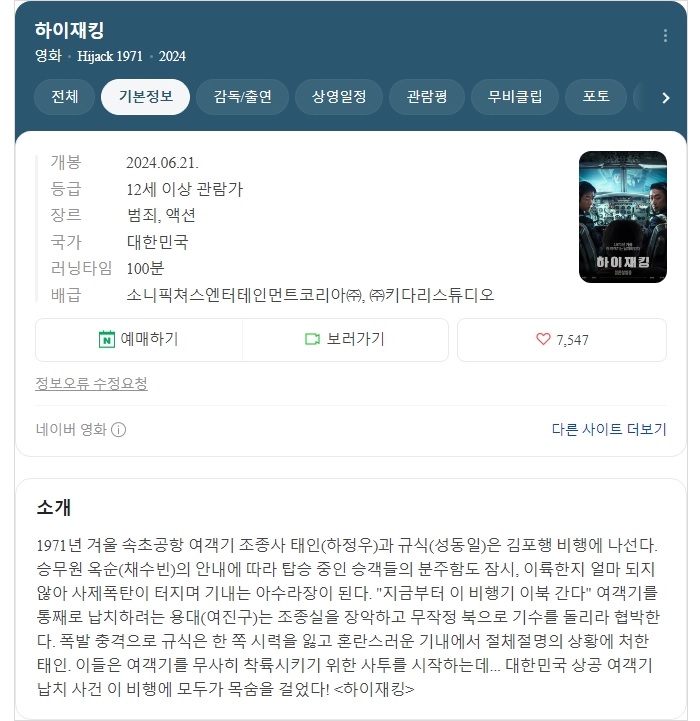Click the info icon beside 네이버 영화
The height and width of the screenshot is (721, 700).
(x=119, y=429)
